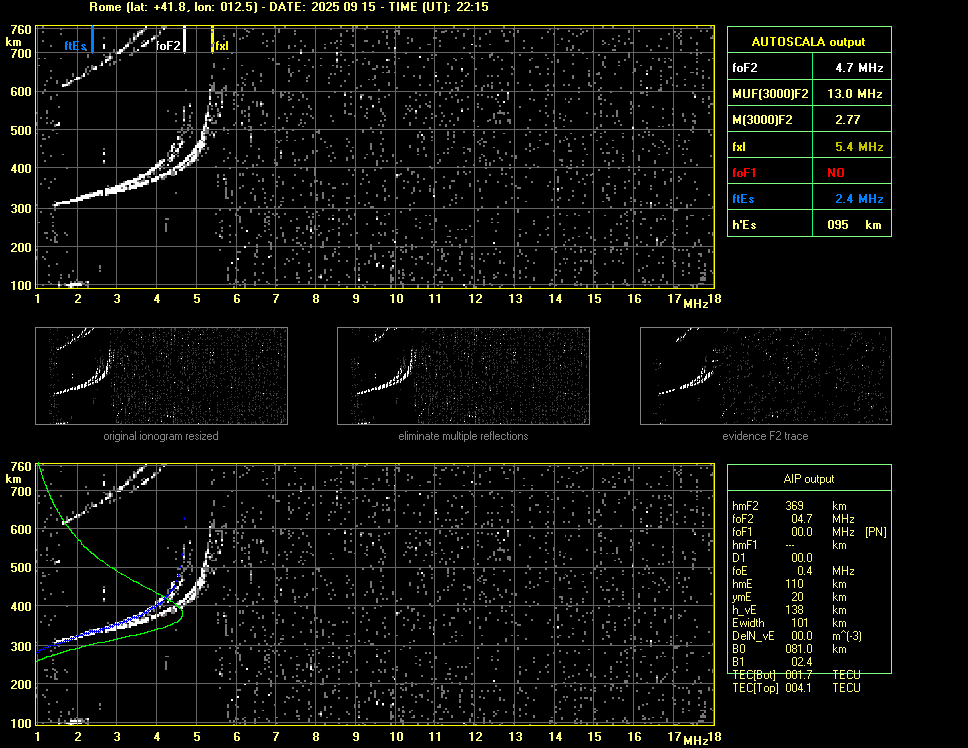968x748 pixels.
Task: Click the 'original ionogram resized' caption text
Action: [161, 436]
